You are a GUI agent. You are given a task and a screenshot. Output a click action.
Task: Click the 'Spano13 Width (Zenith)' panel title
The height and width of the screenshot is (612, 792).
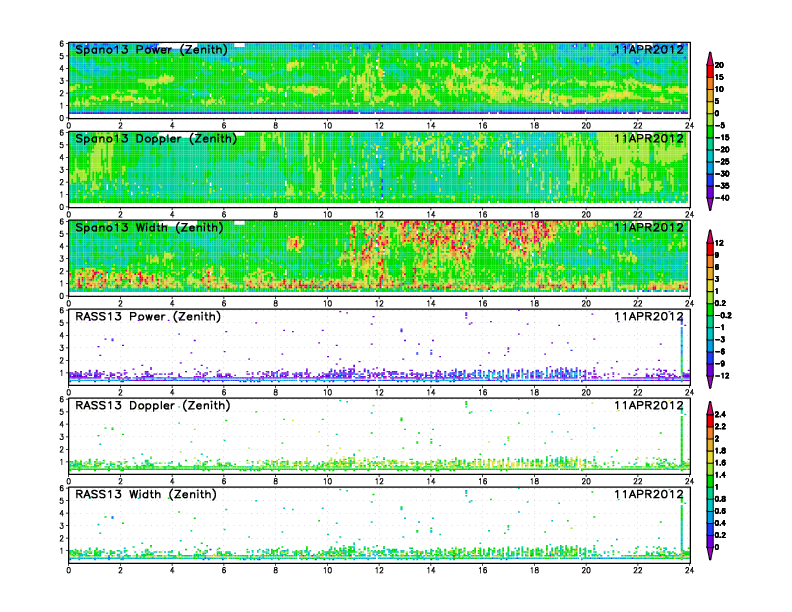pos(150,227)
